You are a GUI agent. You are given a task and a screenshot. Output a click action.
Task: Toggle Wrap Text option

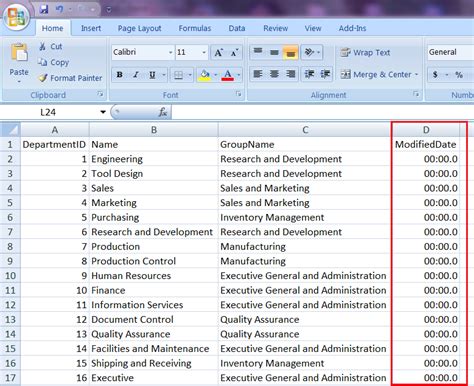point(365,53)
